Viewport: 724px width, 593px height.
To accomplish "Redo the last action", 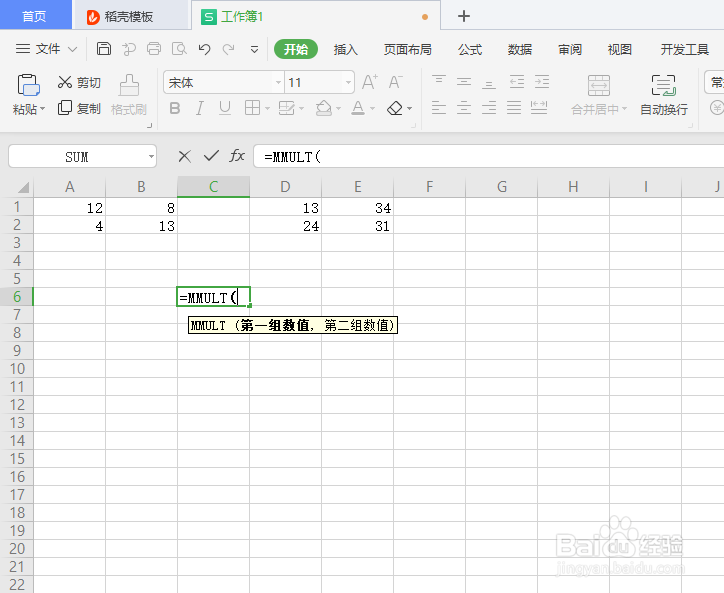I will [229, 49].
